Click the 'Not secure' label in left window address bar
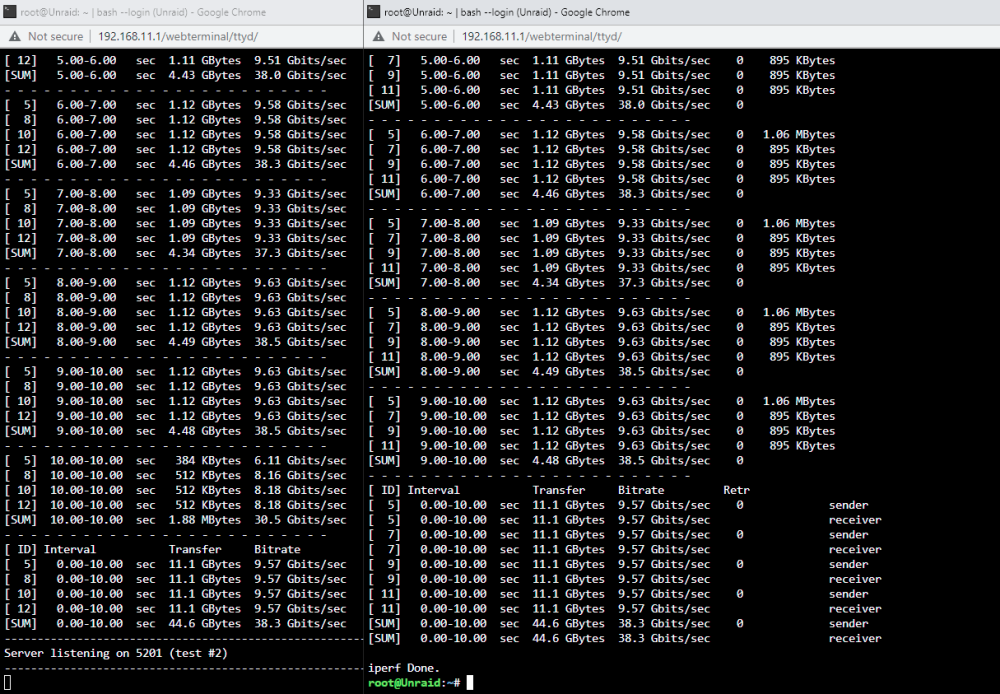This screenshot has width=1000, height=694. pyautogui.click(x=55, y=36)
